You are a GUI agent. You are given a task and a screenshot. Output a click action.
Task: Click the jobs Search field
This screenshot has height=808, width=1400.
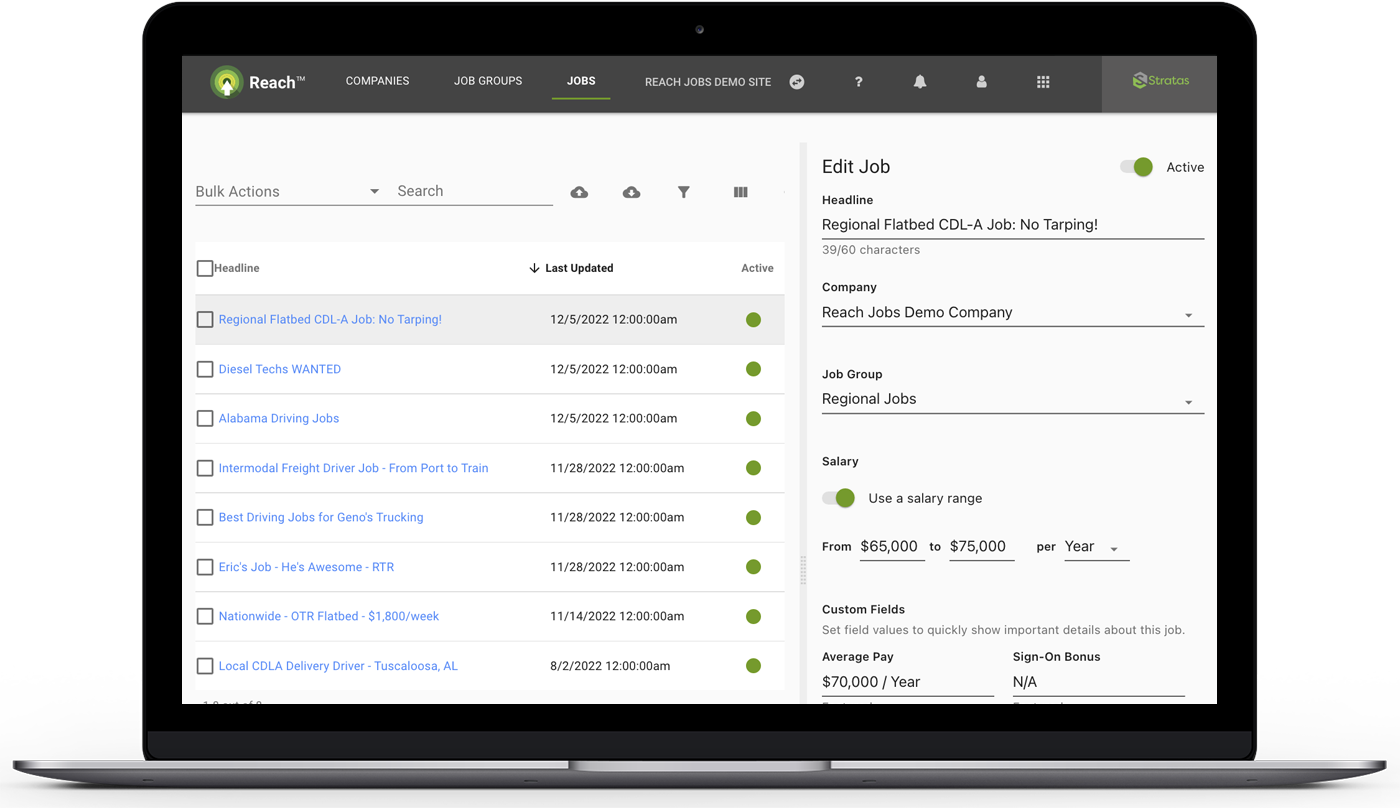[x=475, y=192]
